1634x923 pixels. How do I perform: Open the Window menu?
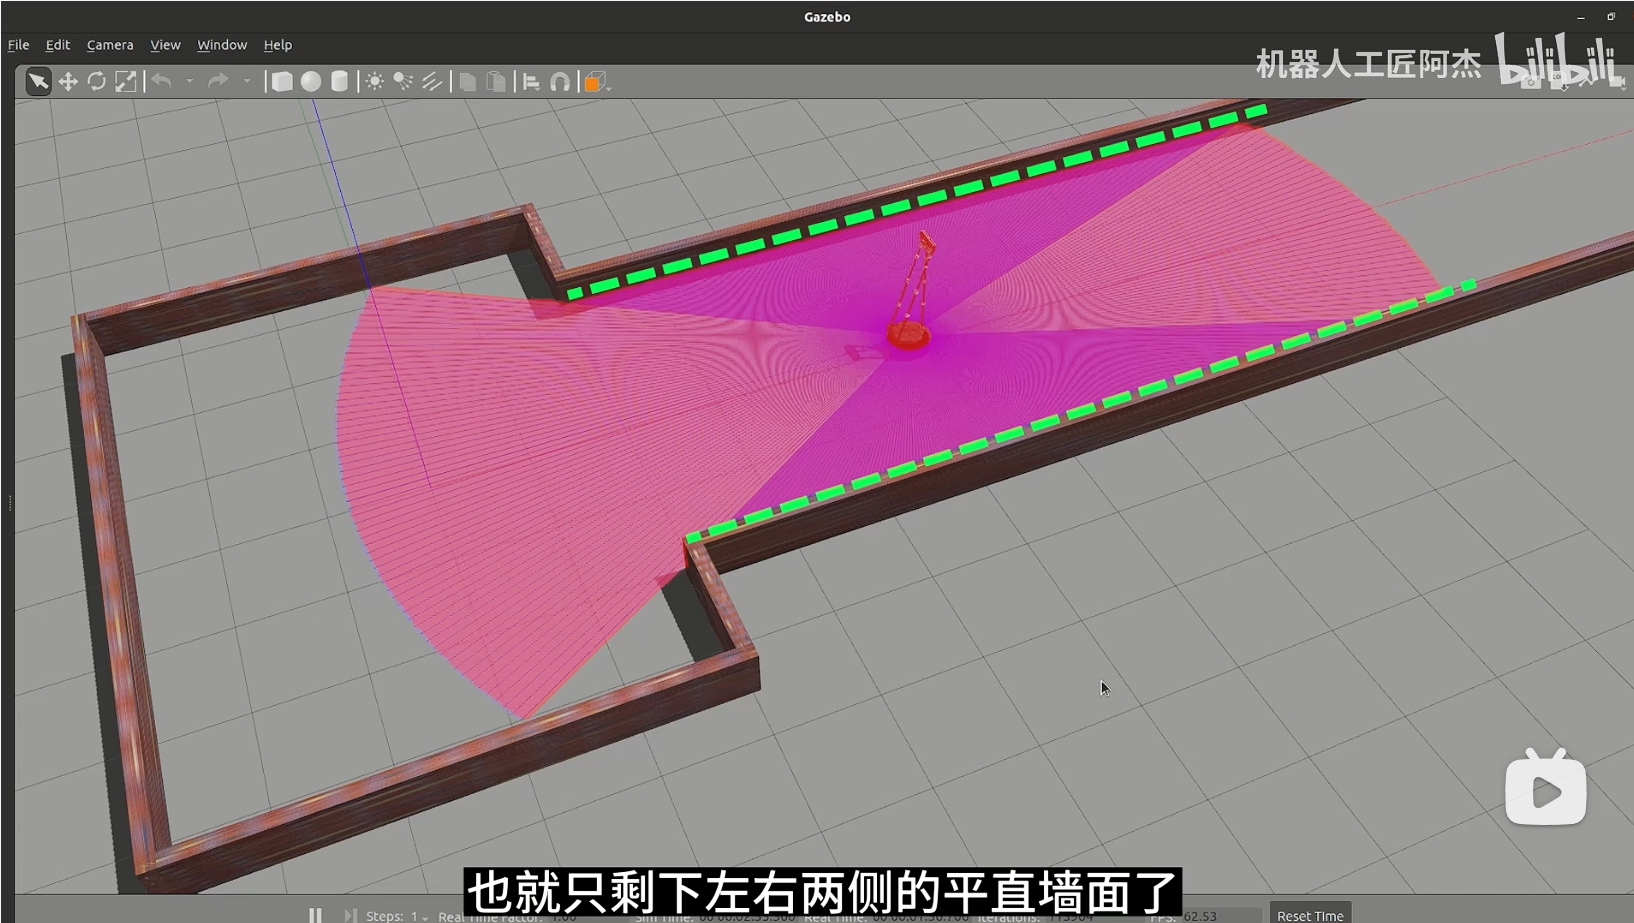[222, 45]
